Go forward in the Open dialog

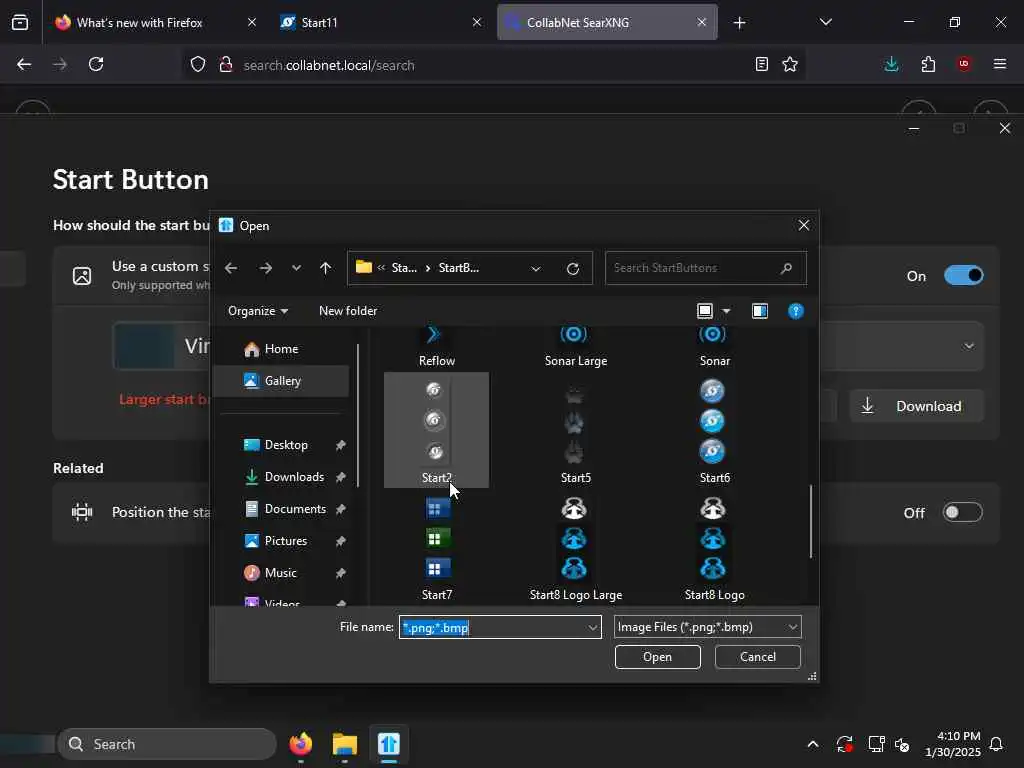[x=265, y=268]
